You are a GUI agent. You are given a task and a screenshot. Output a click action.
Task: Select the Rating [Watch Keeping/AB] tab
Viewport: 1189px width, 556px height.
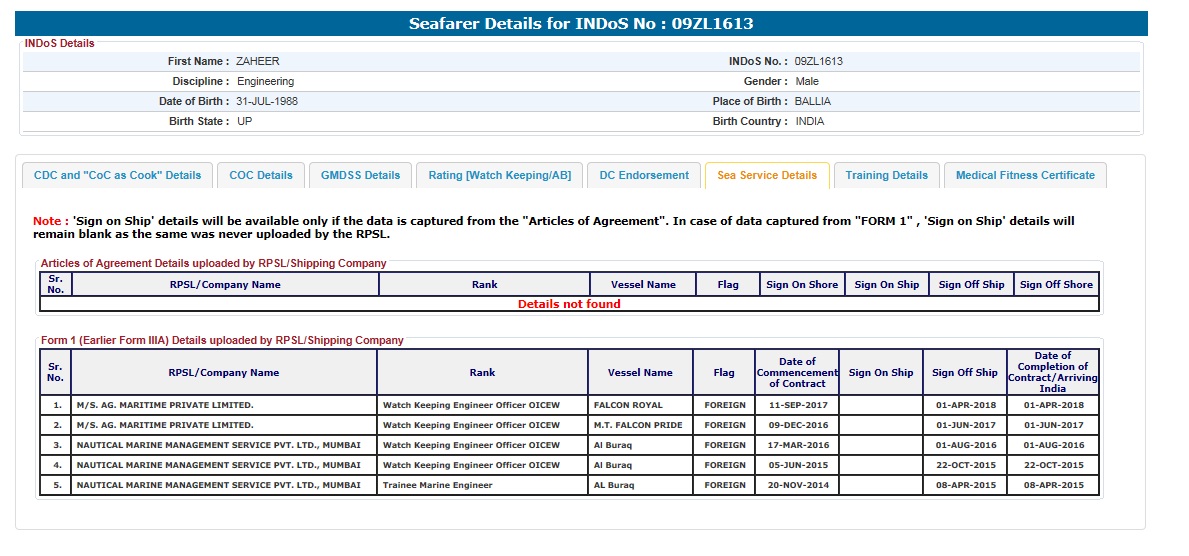pos(499,175)
